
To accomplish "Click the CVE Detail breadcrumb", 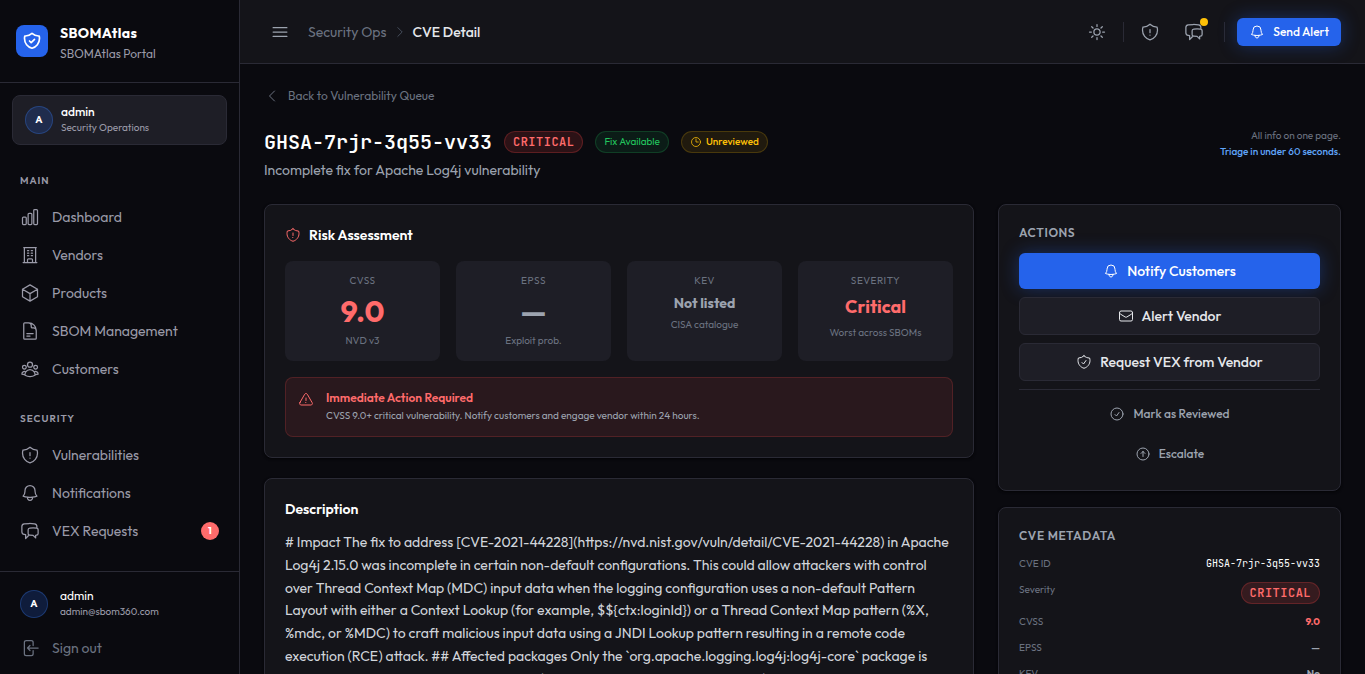I will click(446, 32).
